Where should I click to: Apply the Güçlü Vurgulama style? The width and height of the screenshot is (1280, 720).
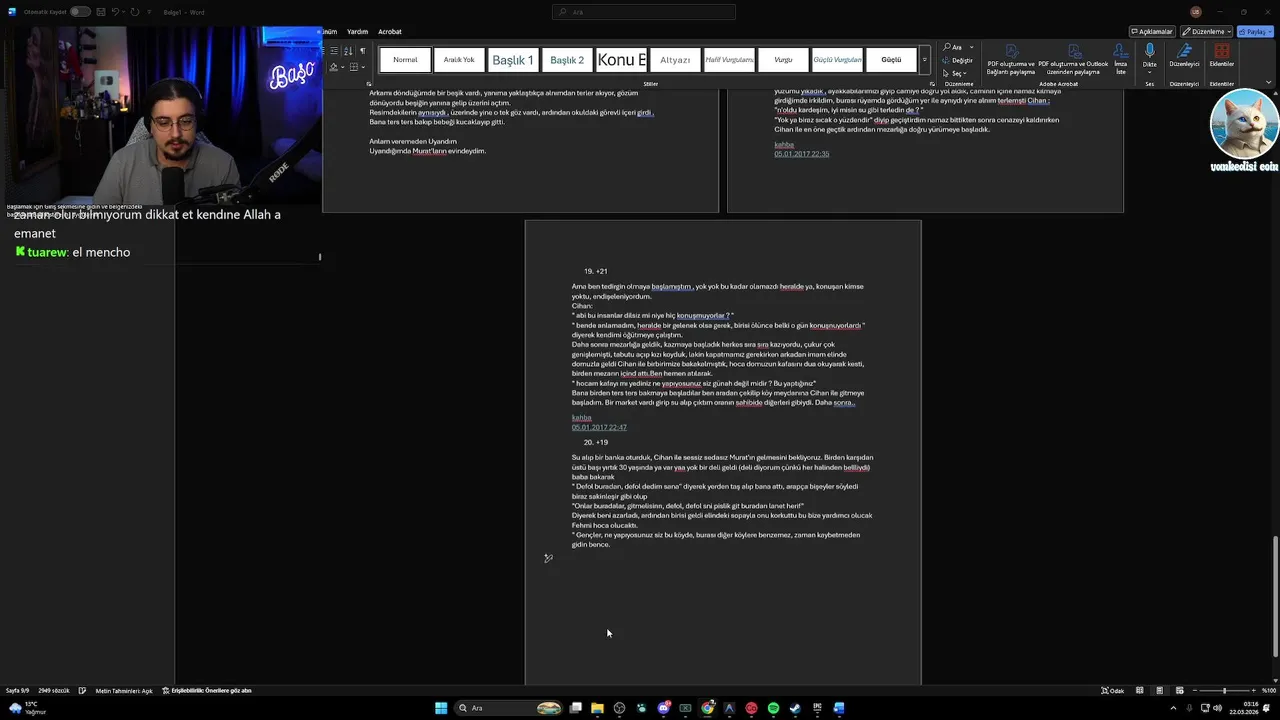point(837,60)
